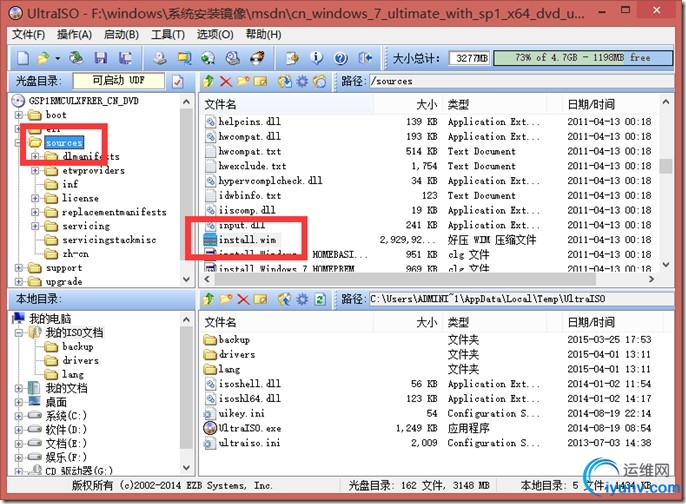Click the Rename icon in the image pane toolbar
686x504 pixels.
[260, 81]
